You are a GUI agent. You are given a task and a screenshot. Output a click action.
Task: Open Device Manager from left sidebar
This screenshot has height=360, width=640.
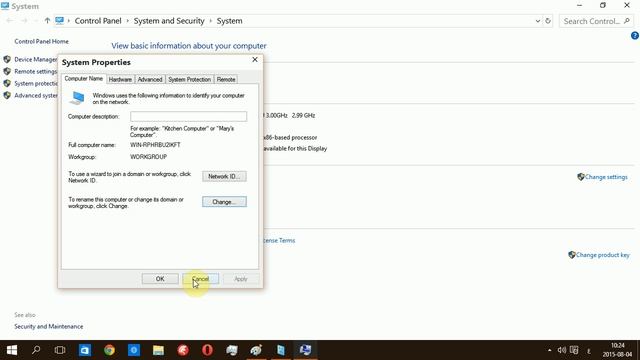[x=36, y=60]
